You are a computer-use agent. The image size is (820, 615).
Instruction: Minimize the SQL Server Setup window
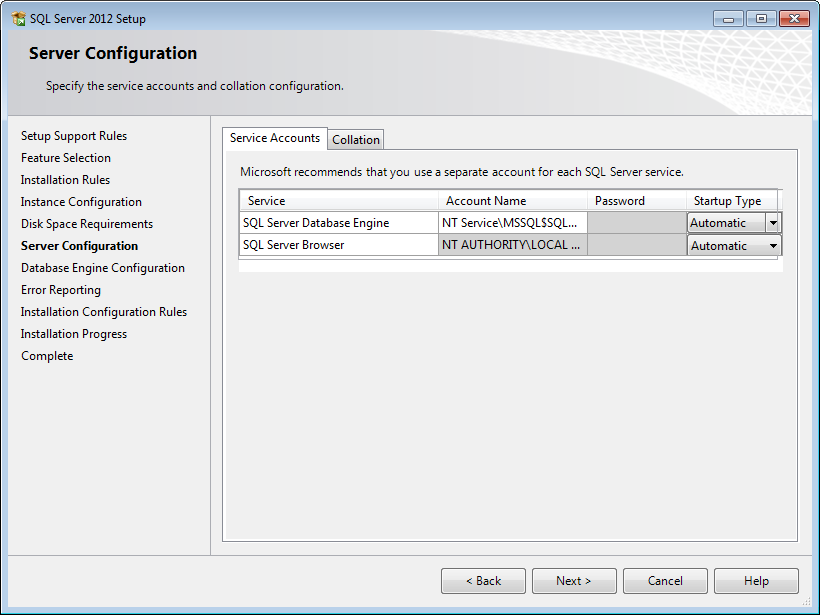pyautogui.click(x=728, y=19)
